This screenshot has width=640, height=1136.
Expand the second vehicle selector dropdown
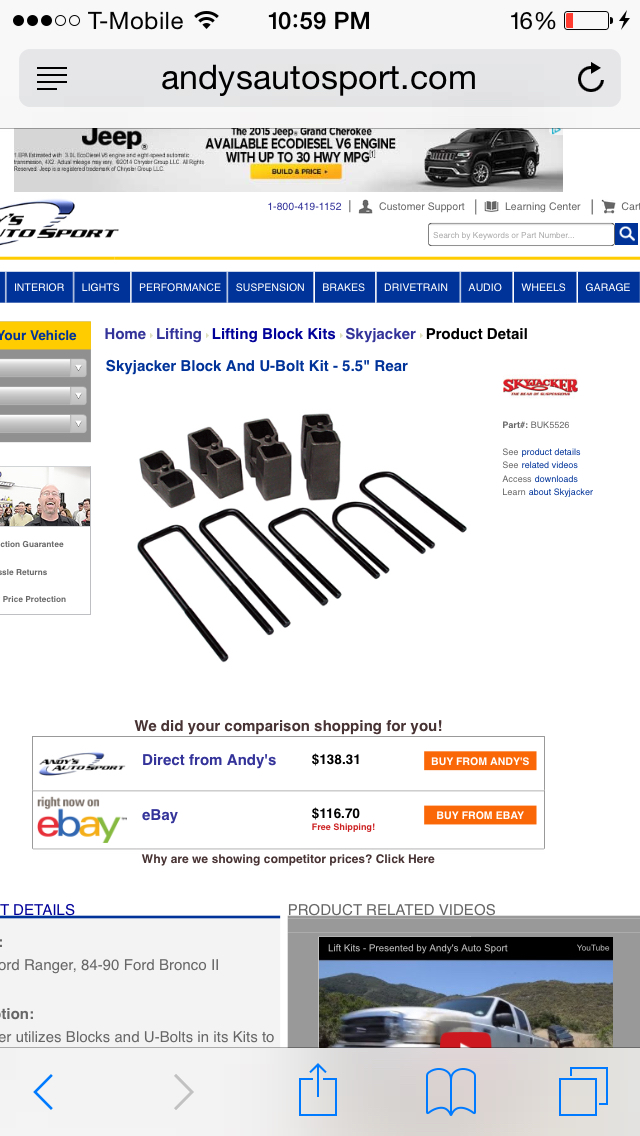point(43,396)
